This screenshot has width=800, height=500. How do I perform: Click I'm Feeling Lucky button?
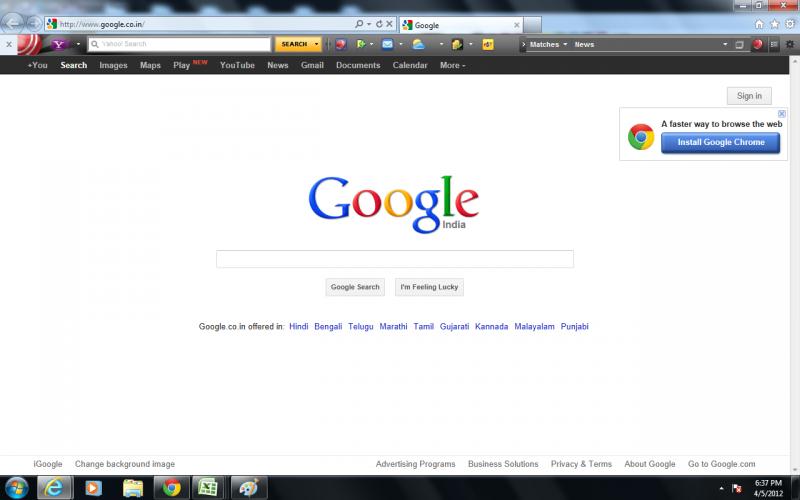point(429,287)
